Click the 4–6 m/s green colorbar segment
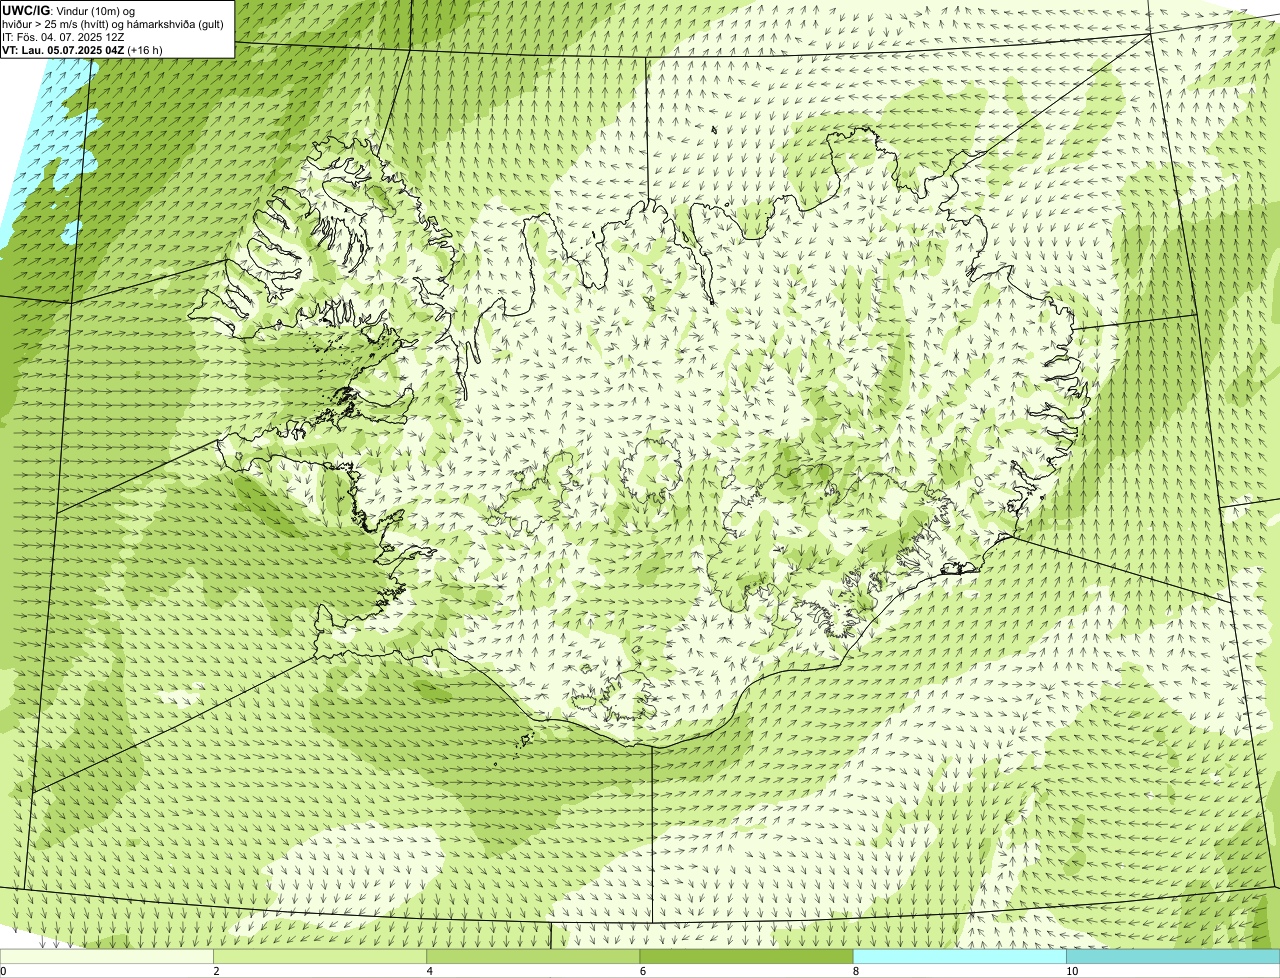Image resolution: width=1280 pixels, height=978 pixels. pyautogui.click(x=533, y=957)
